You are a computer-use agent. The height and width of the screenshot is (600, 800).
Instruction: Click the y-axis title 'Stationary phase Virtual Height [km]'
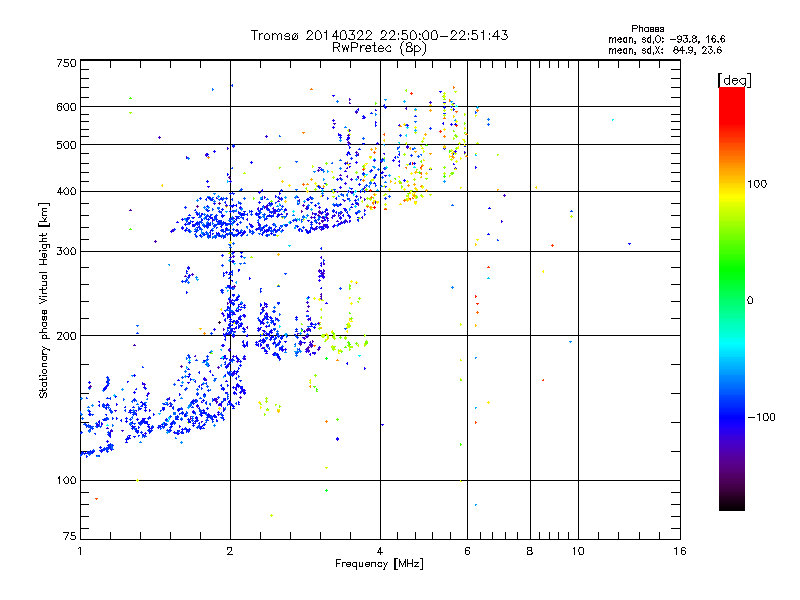coord(44,301)
